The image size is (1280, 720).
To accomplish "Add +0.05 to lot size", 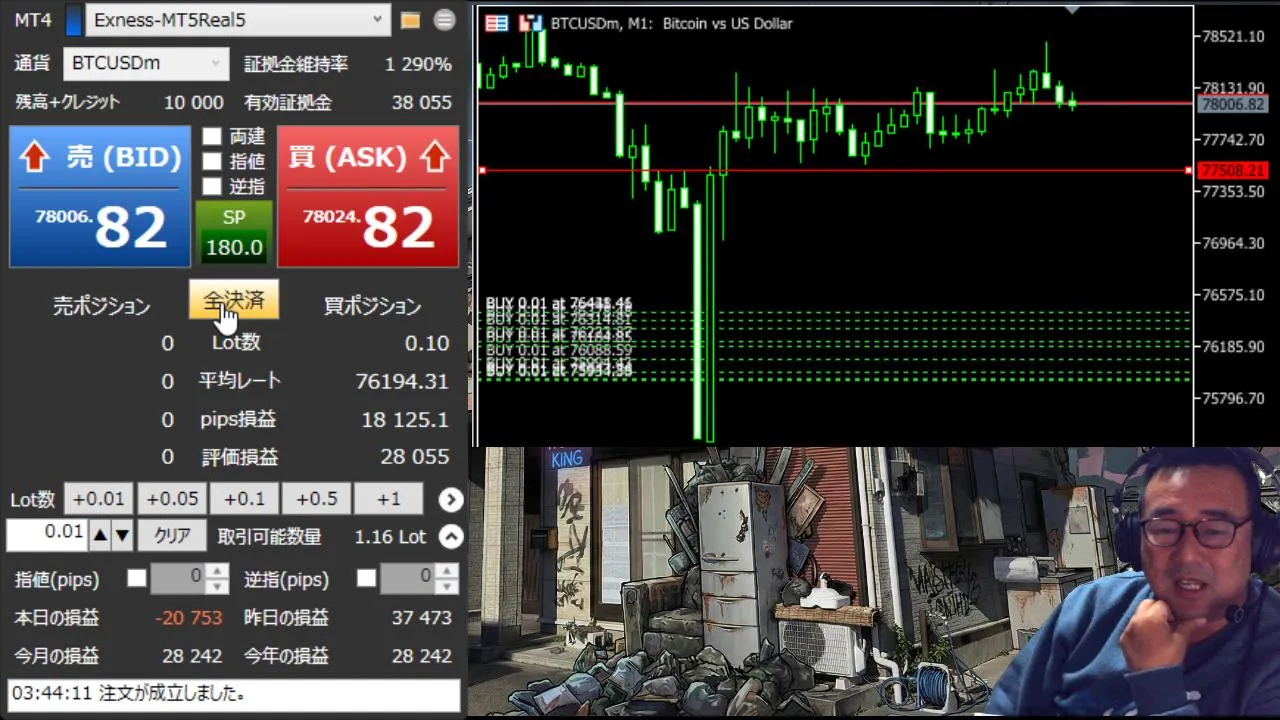I will pyautogui.click(x=171, y=499).
